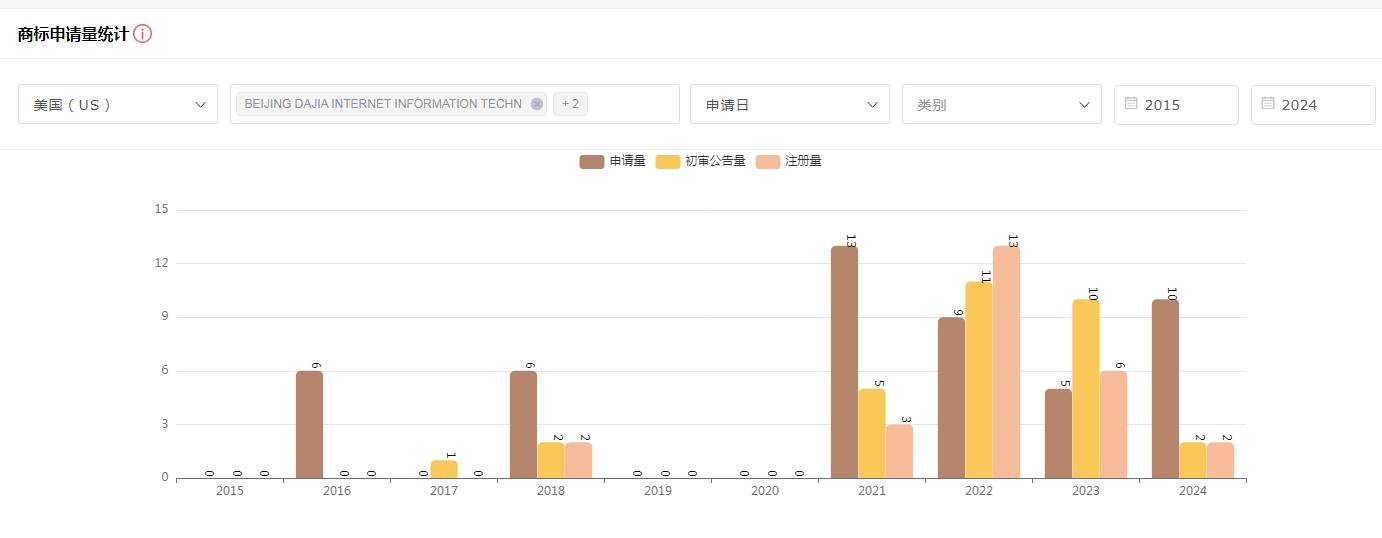Click the 2022 注册量 bar showing 13
Screen dimensions: 1382x538
pos(1006,362)
